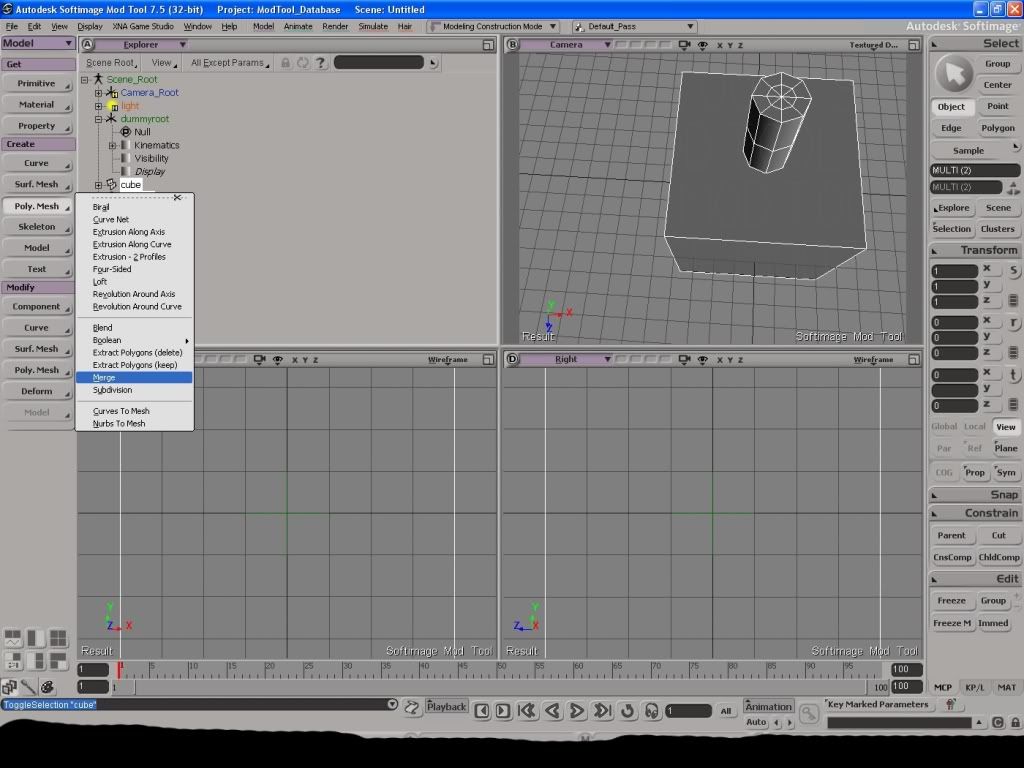Image resolution: width=1024 pixels, height=768 pixels.
Task: Expand the Camera_Root tree node
Action: coord(99,93)
